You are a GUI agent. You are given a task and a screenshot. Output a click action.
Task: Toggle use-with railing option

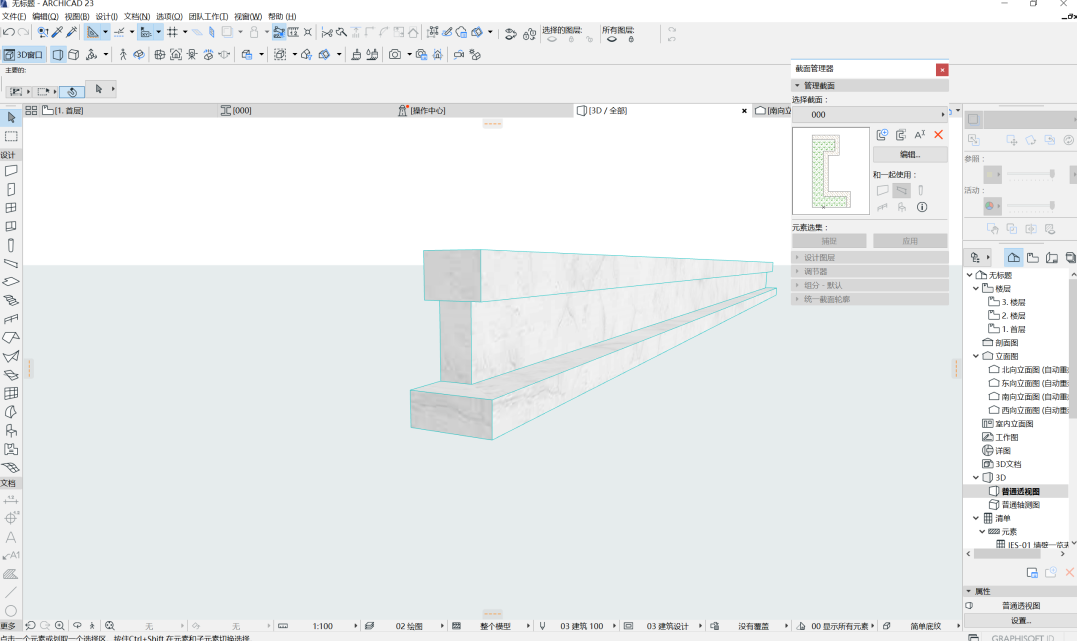[x=883, y=207]
